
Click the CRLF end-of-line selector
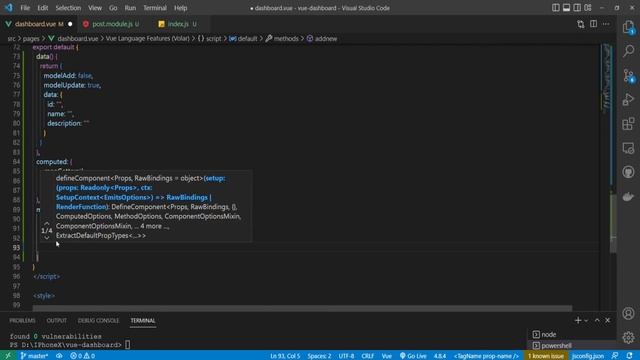(x=367, y=356)
